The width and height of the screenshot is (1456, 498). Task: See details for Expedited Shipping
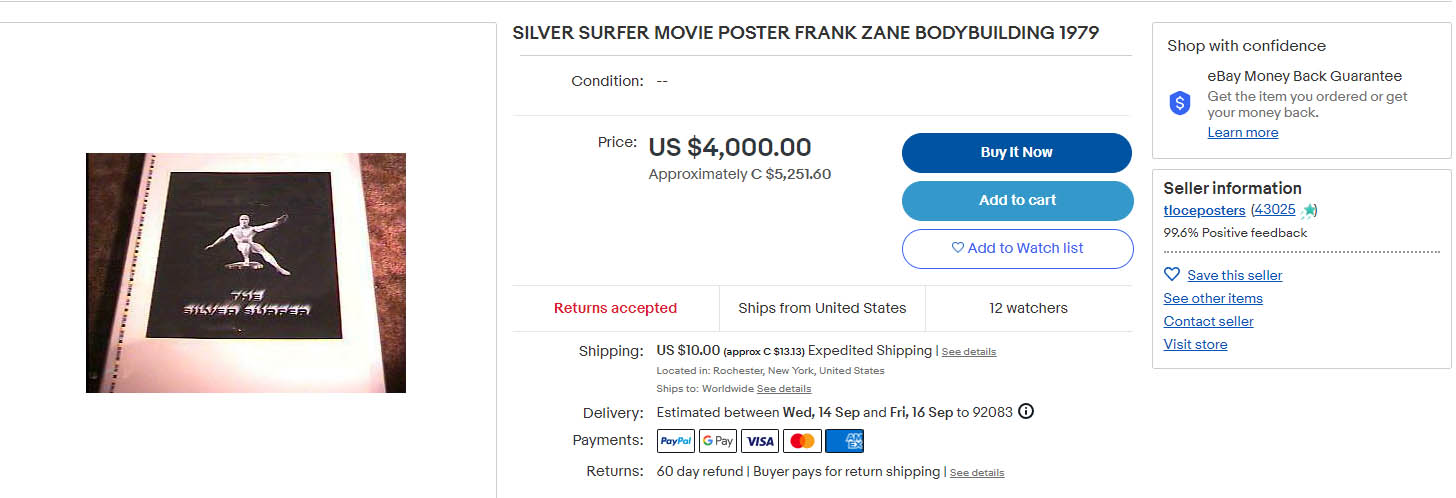coord(968,352)
